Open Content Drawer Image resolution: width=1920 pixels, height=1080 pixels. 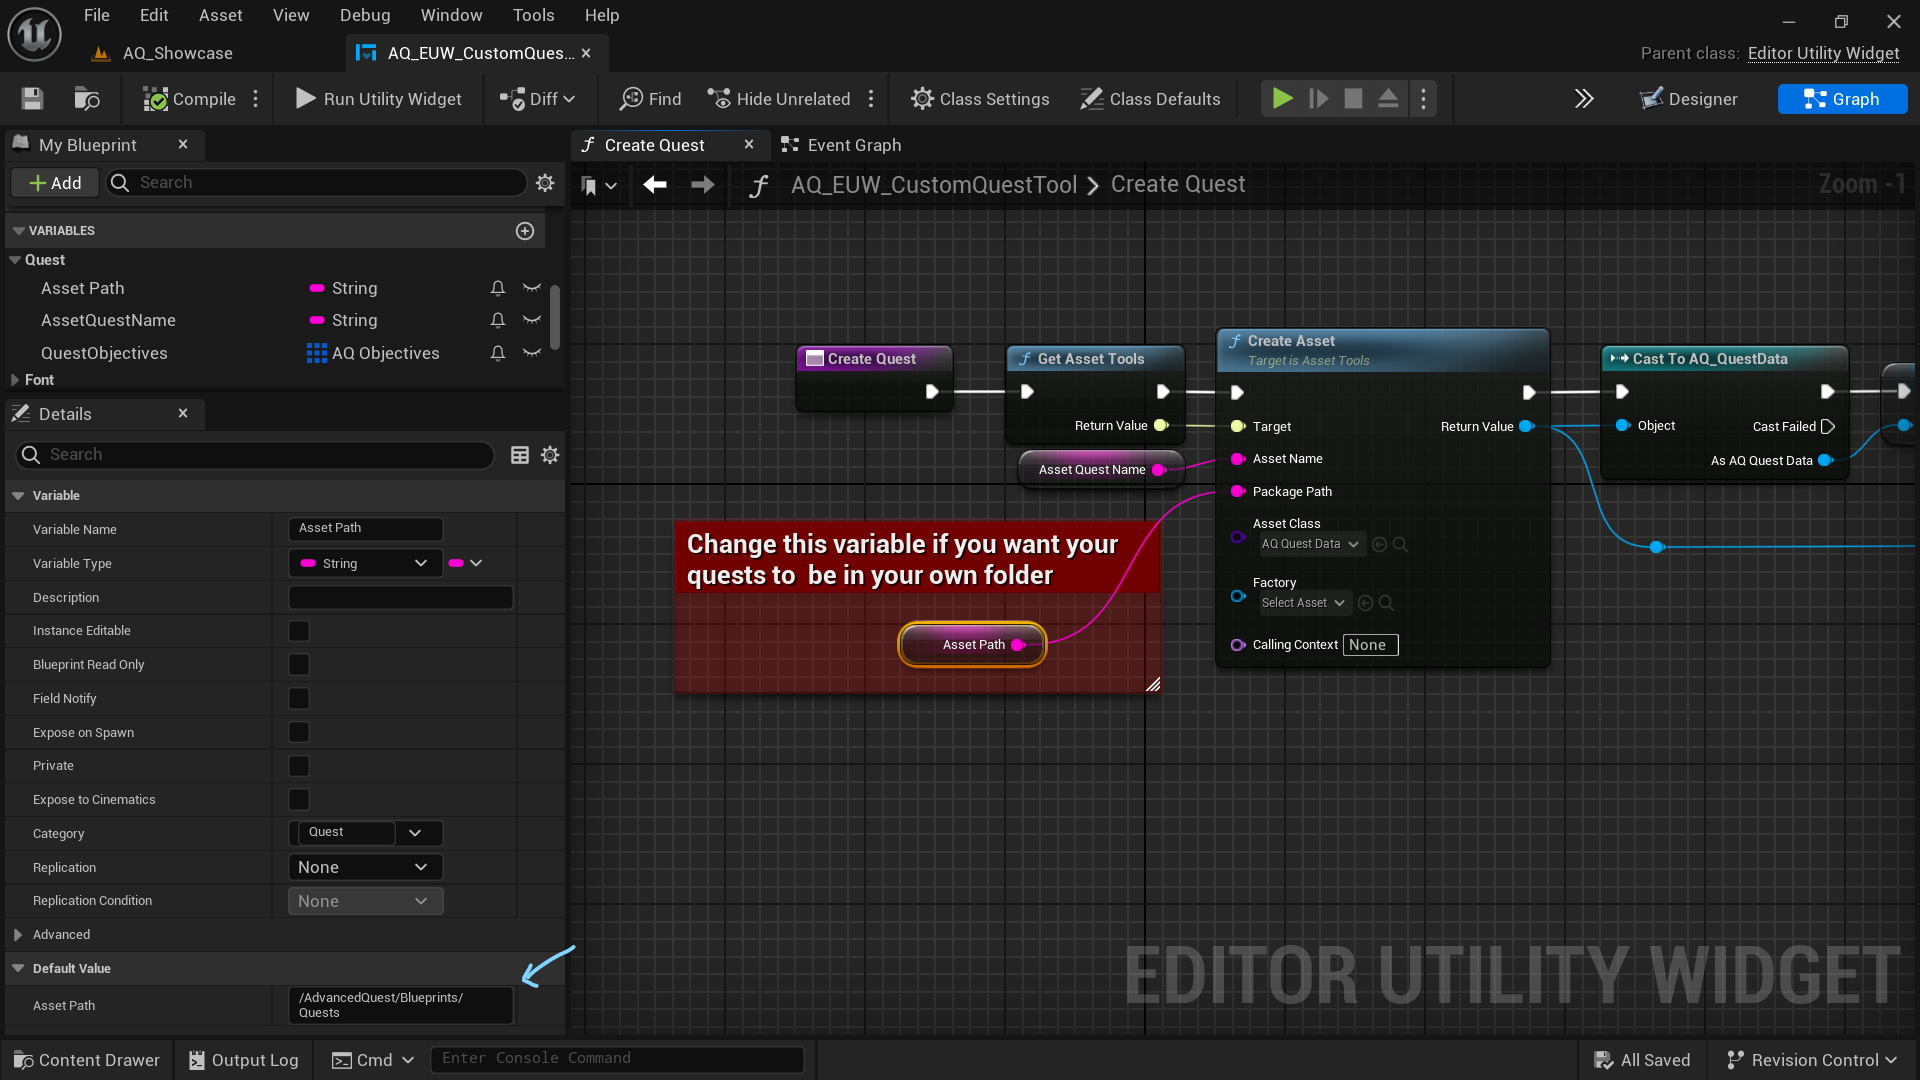tap(87, 1060)
